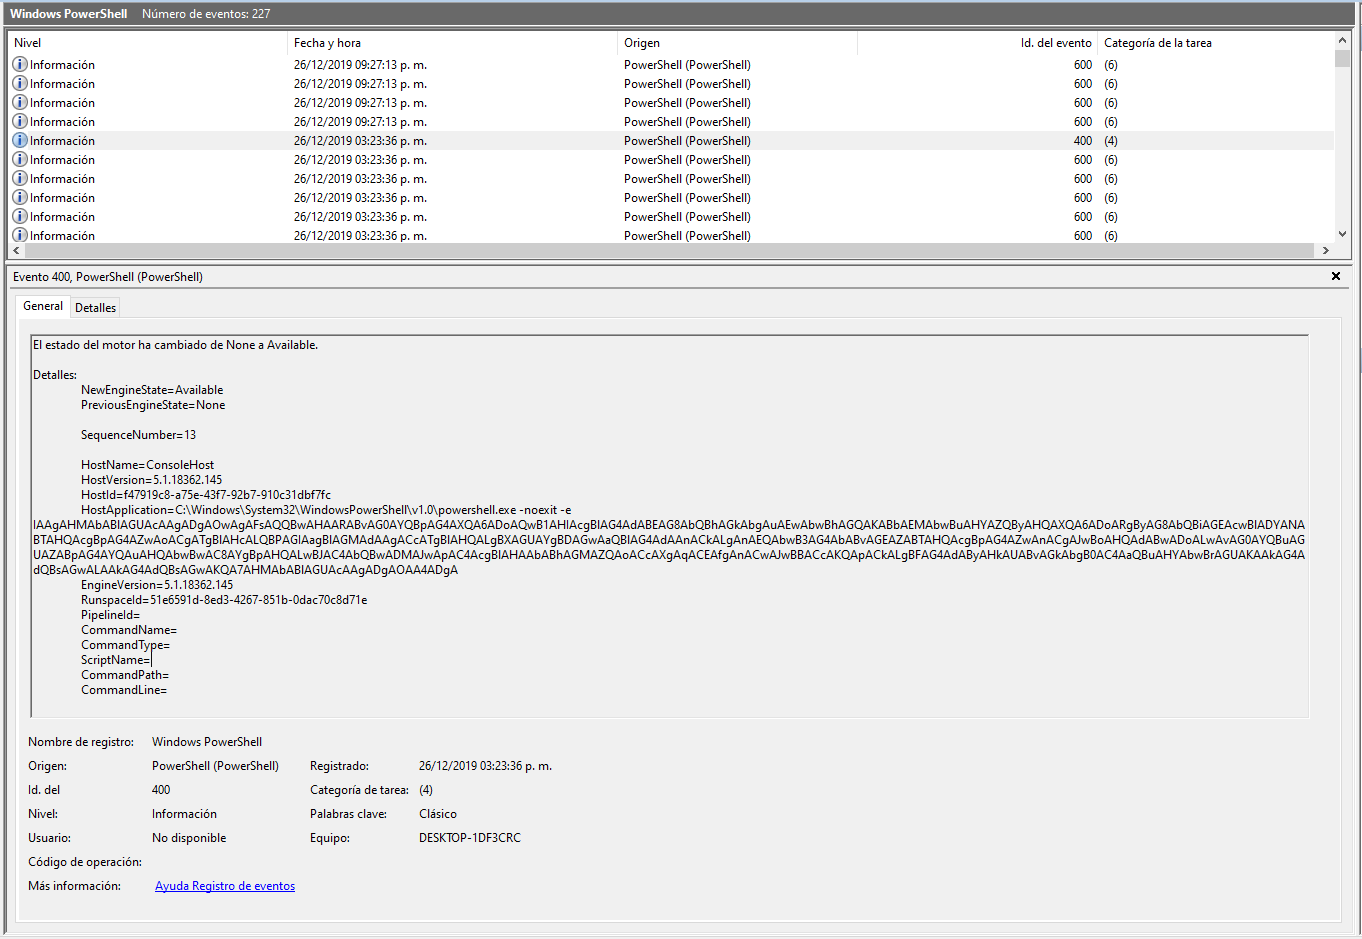The width and height of the screenshot is (1362, 939).
Task: Click the CommandLine= line
Action: coord(124,690)
